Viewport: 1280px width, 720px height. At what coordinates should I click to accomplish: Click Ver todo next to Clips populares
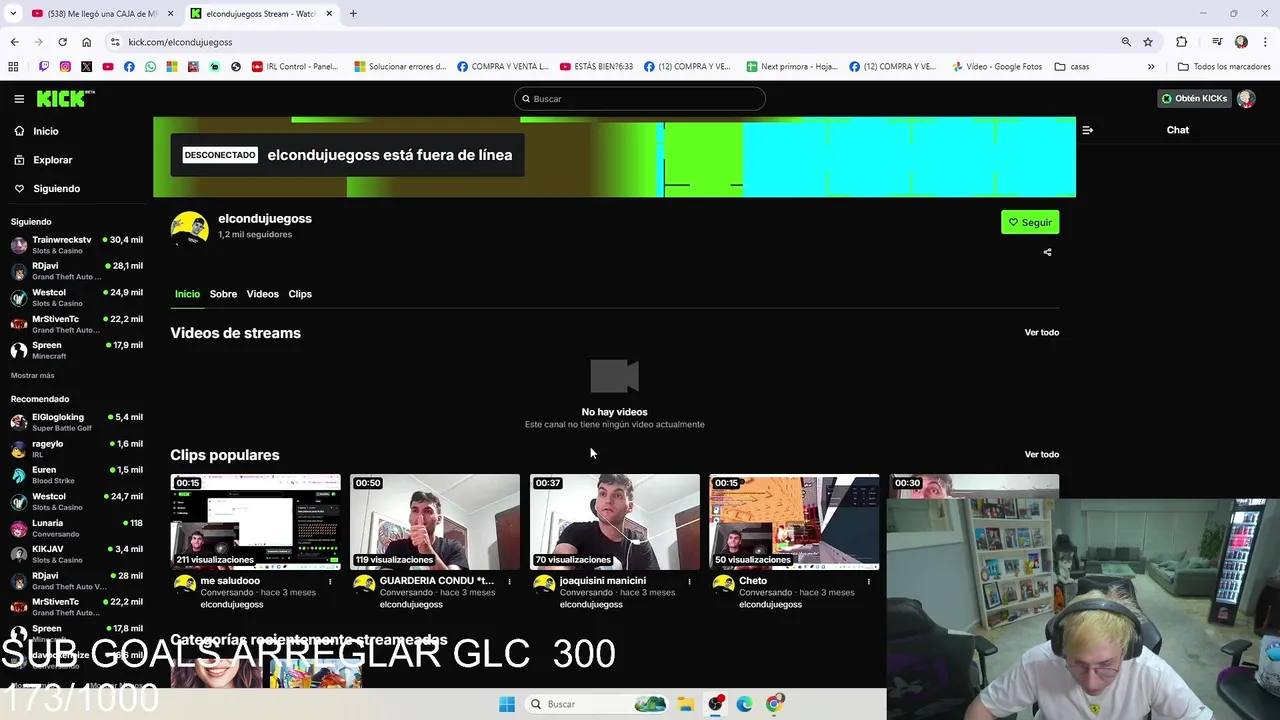click(x=1041, y=454)
